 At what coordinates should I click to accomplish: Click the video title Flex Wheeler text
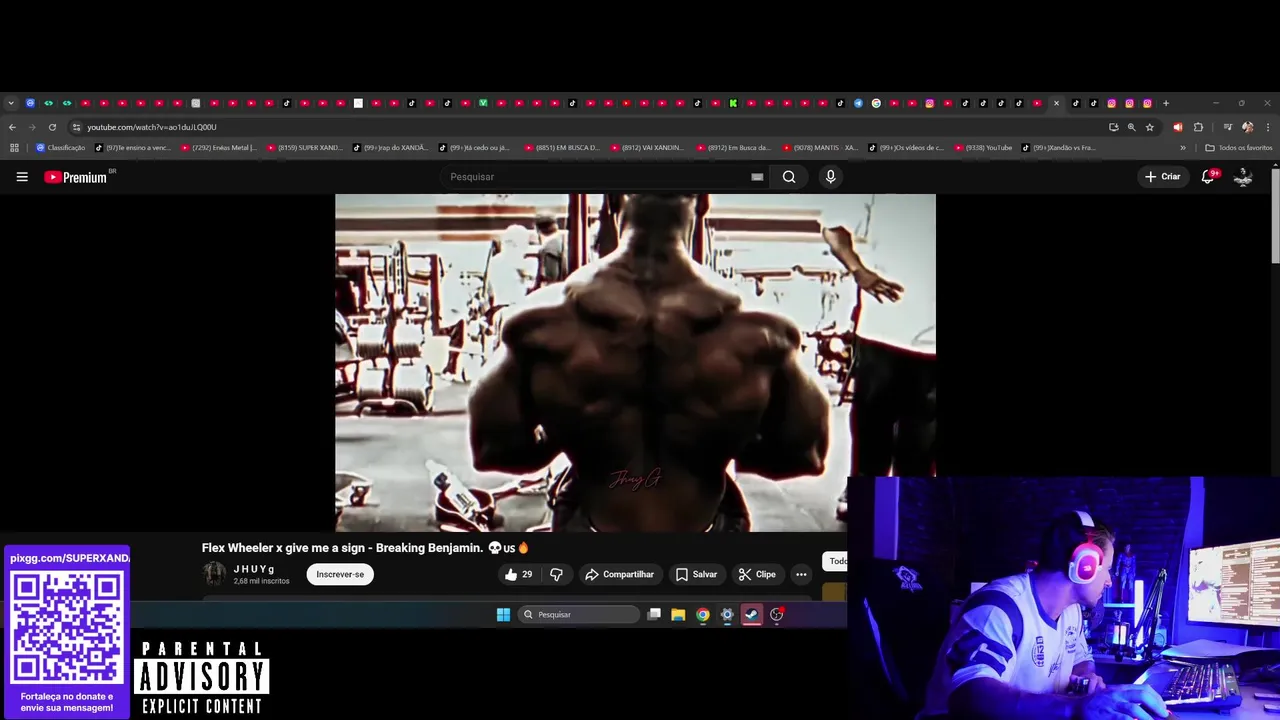click(365, 548)
